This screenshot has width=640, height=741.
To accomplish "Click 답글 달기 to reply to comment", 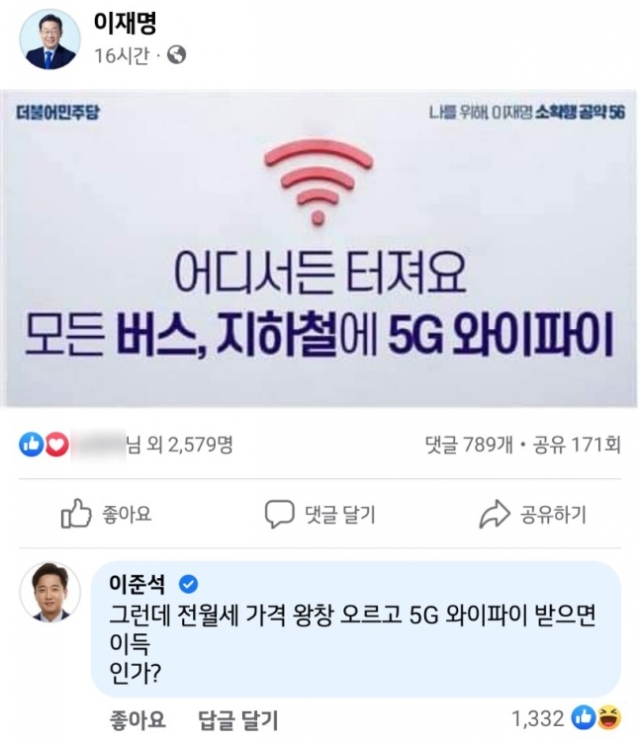I will coord(238,720).
